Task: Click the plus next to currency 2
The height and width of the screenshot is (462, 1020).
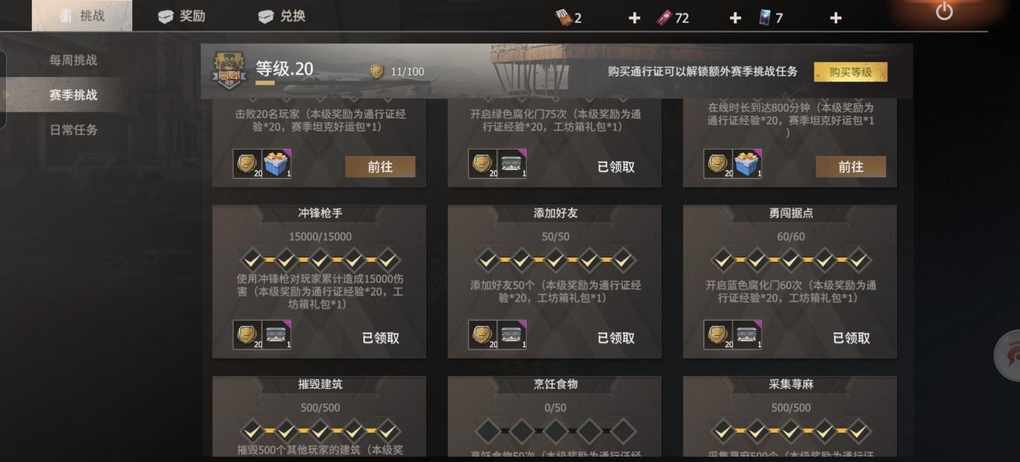Action: tap(634, 18)
